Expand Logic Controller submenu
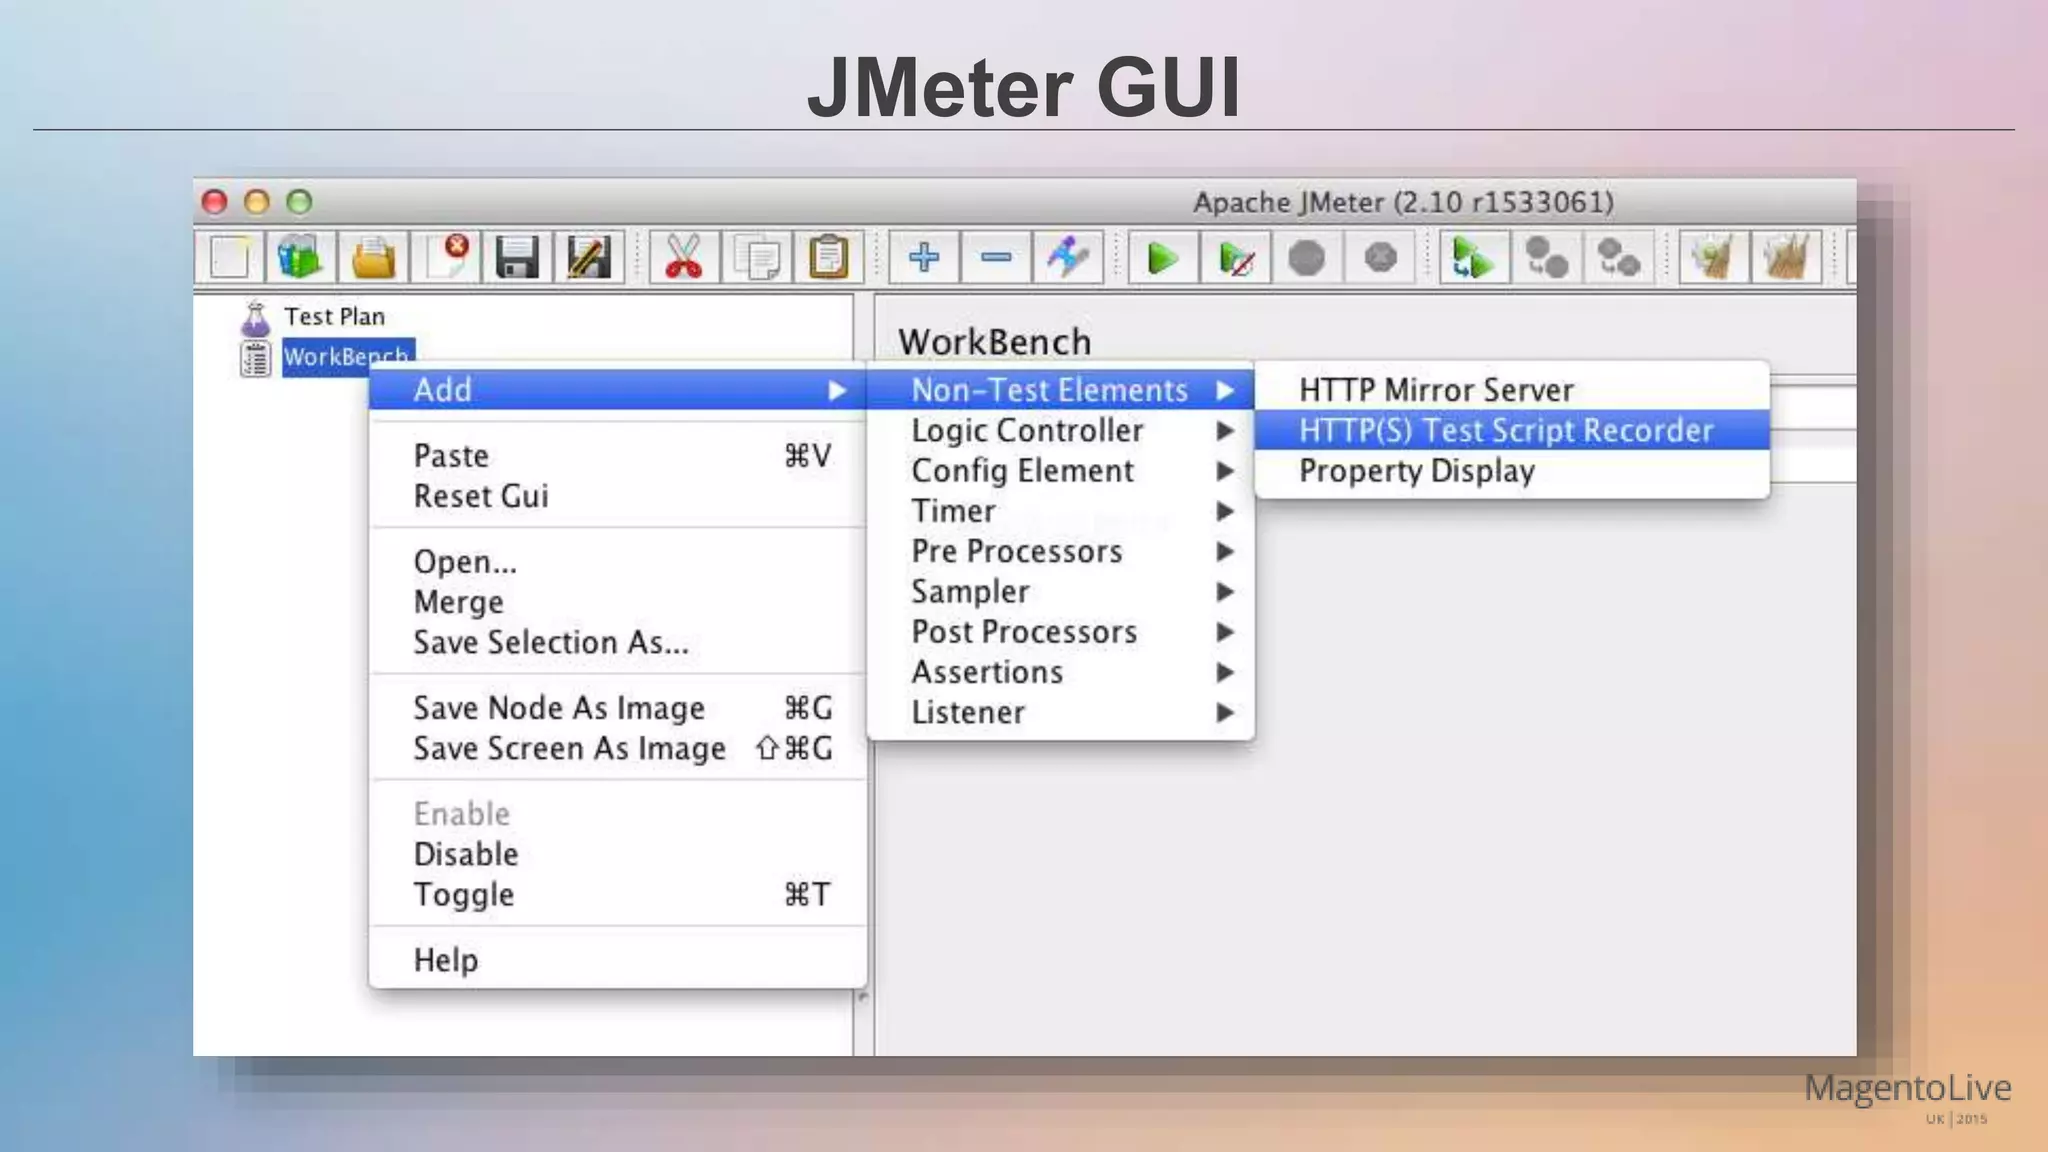Viewport: 2048px width, 1152px height. point(1061,430)
